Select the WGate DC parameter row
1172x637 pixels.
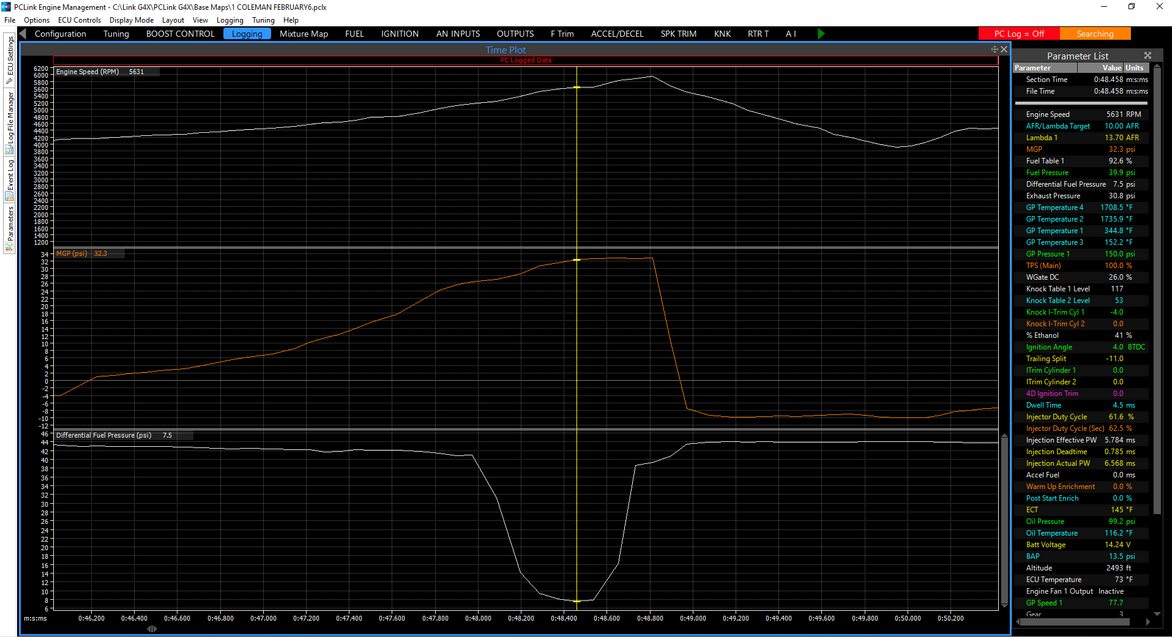tap(1081, 277)
